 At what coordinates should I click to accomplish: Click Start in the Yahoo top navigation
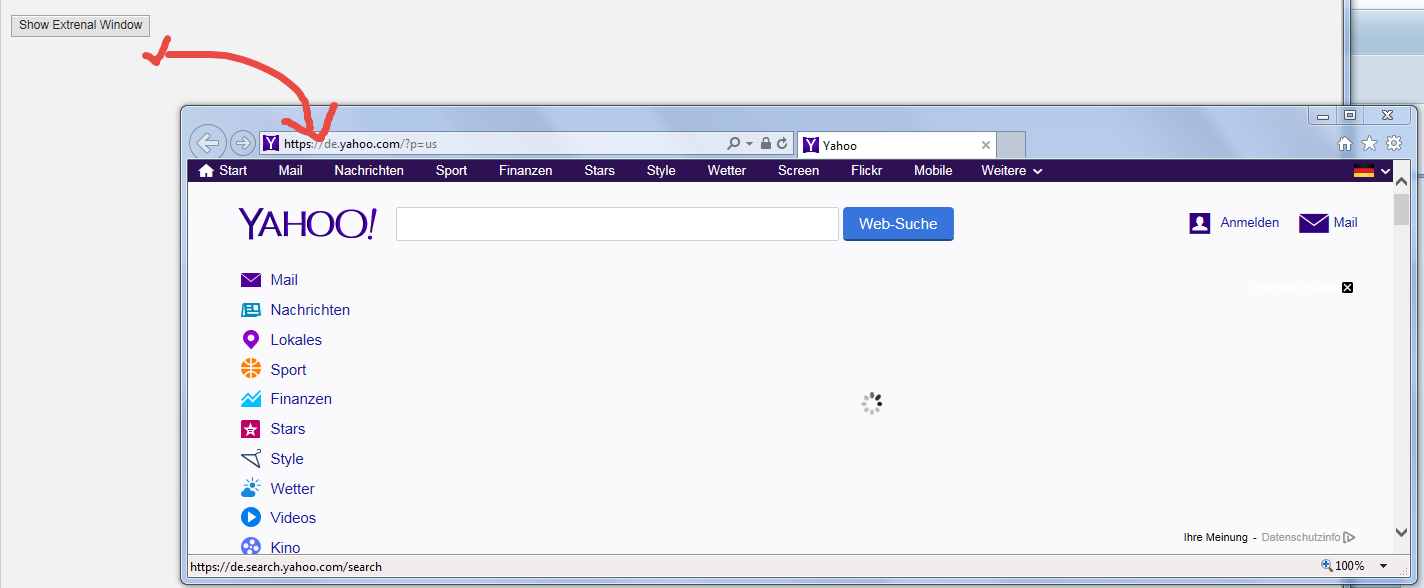pos(223,170)
